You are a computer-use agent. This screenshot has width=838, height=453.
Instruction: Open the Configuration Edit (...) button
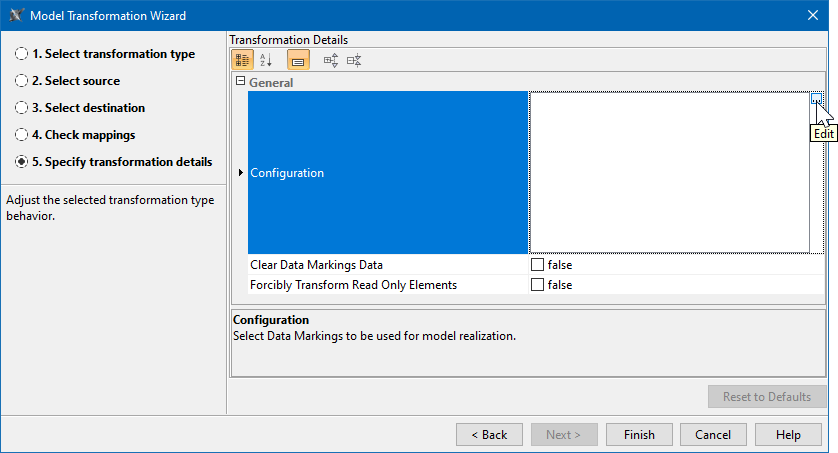click(x=816, y=99)
